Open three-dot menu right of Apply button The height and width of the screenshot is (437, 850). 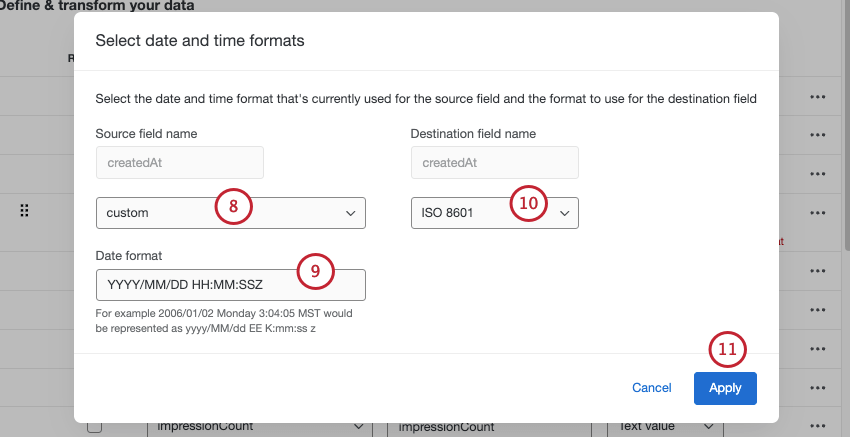(x=818, y=387)
